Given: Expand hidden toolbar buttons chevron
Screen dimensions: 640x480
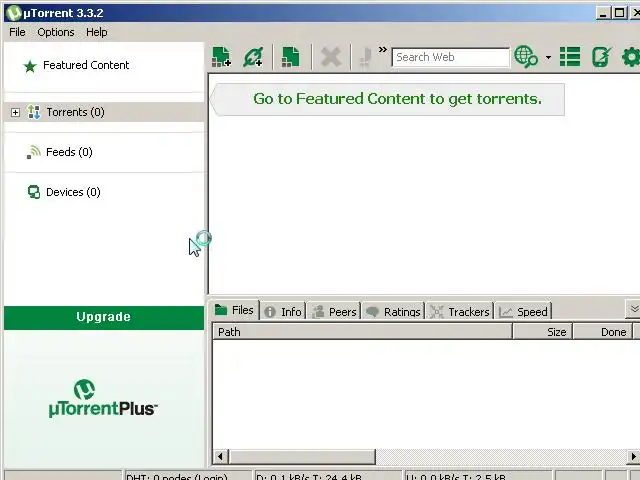Looking at the screenshot, I should click(382, 49).
